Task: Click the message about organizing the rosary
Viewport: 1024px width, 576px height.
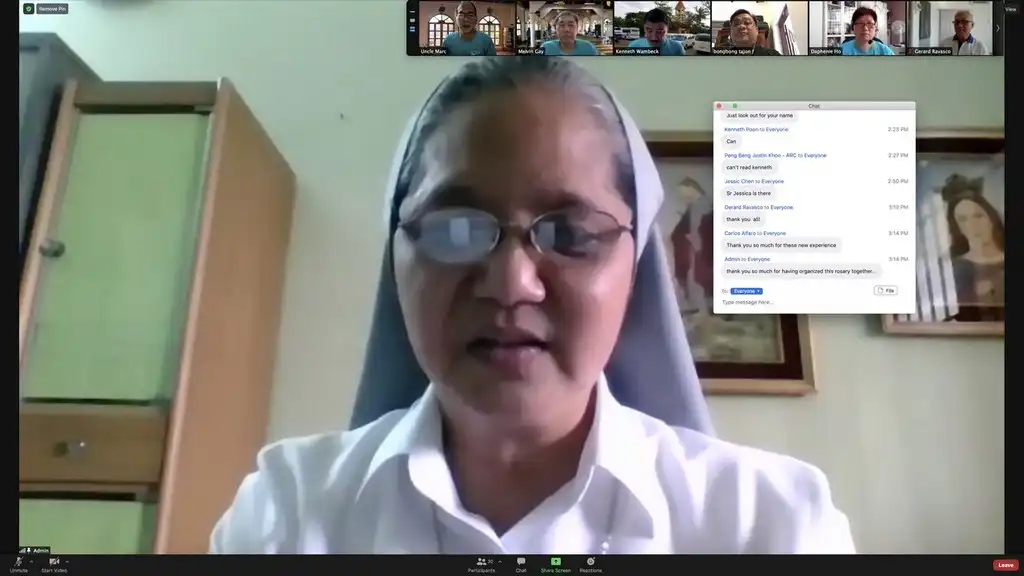Action: (x=801, y=271)
